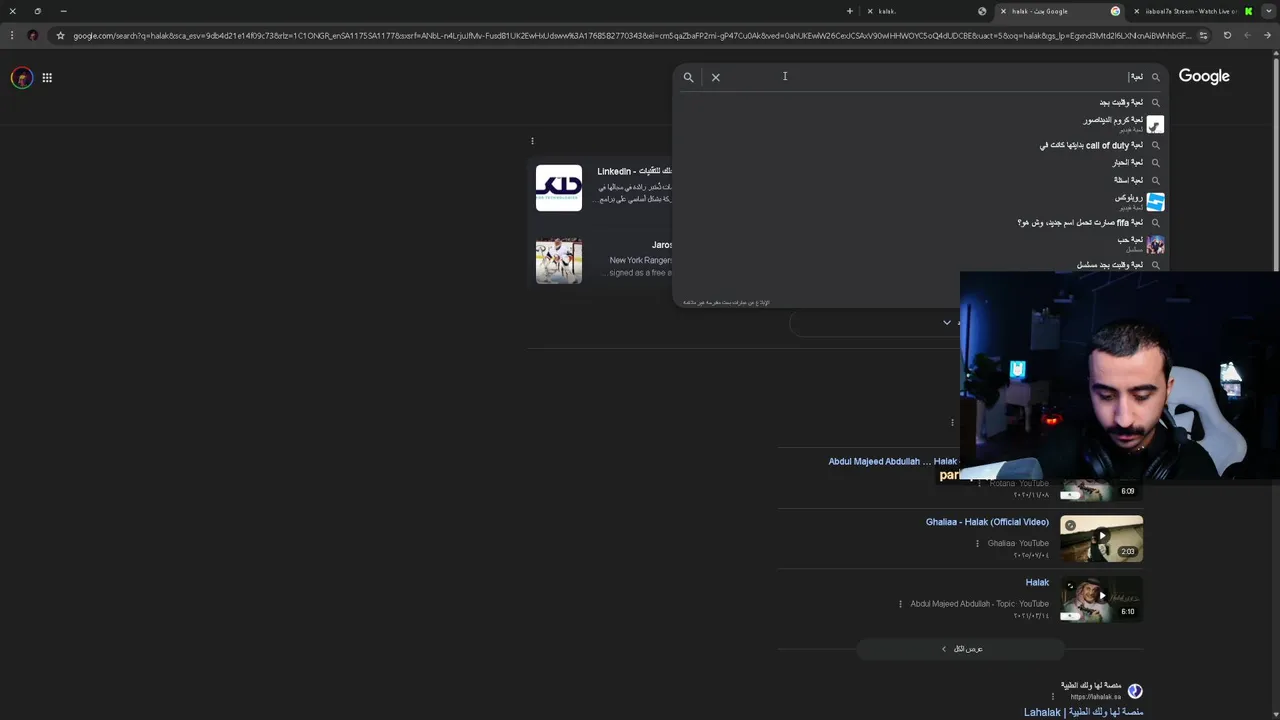Click the lahalak.sa site favicon
The width and height of the screenshot is (1280, 720).
point(1135,691)
